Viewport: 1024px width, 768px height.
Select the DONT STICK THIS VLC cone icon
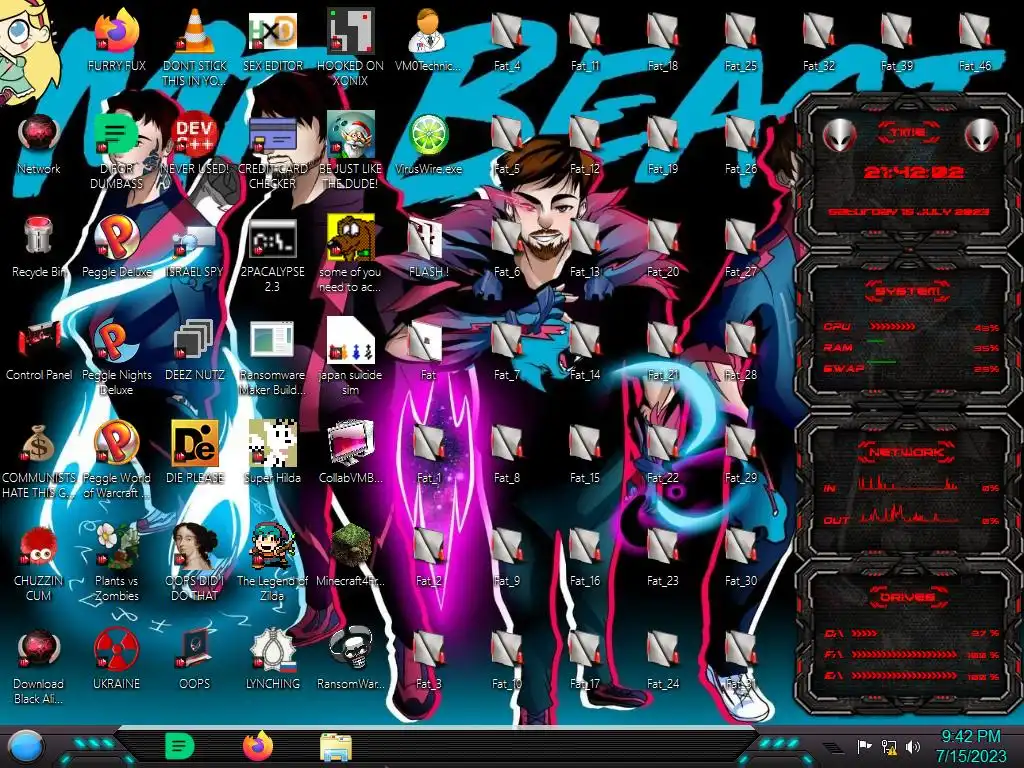pos(195,31)
